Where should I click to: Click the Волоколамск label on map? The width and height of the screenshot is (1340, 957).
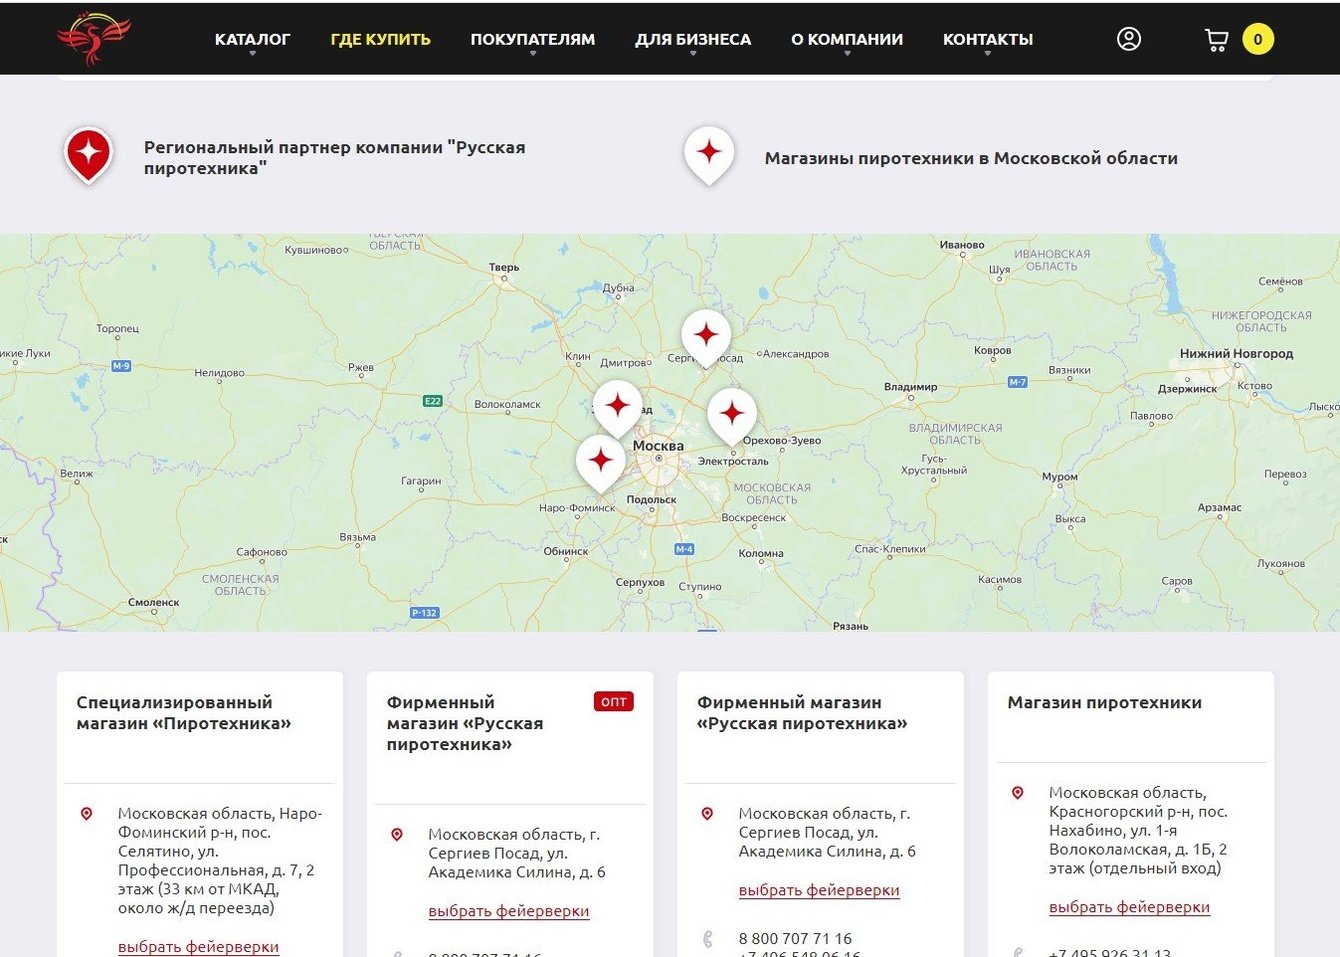point(508,404)
